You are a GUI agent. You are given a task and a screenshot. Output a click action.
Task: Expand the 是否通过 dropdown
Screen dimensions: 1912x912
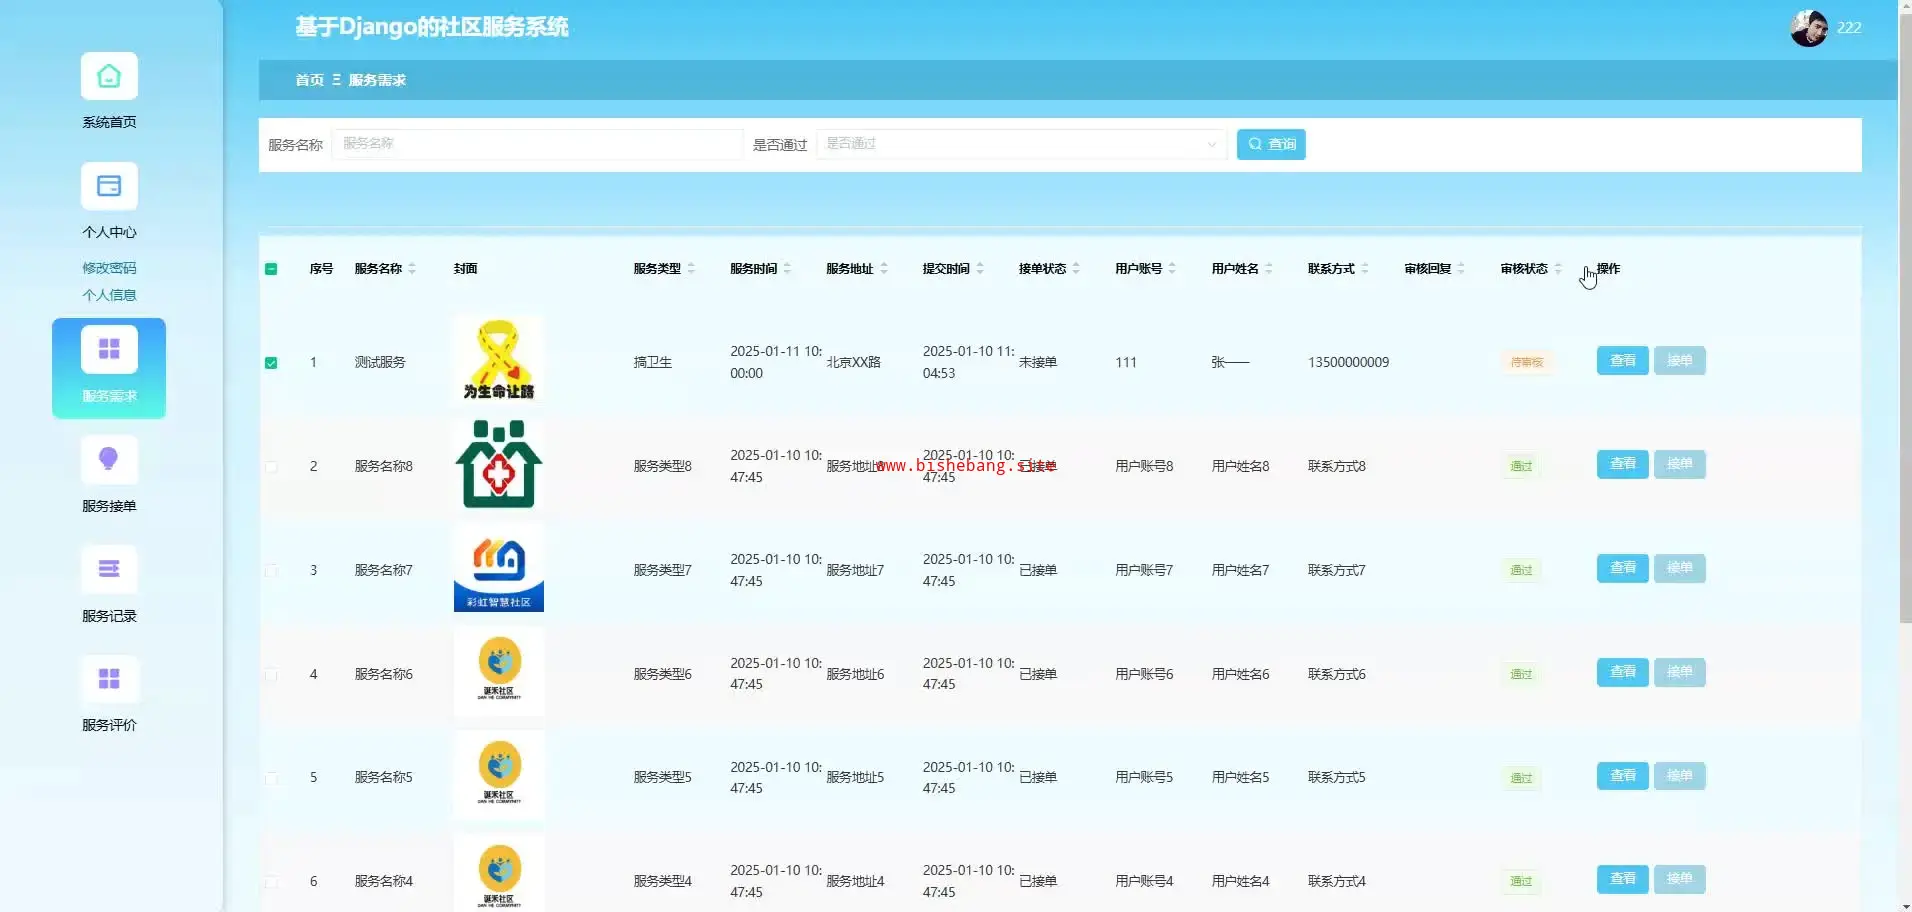[1020, 145]
